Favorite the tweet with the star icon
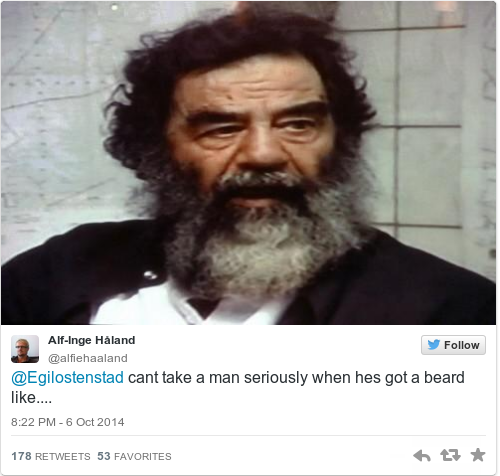The image size is (500, 476). coord(478,455)
